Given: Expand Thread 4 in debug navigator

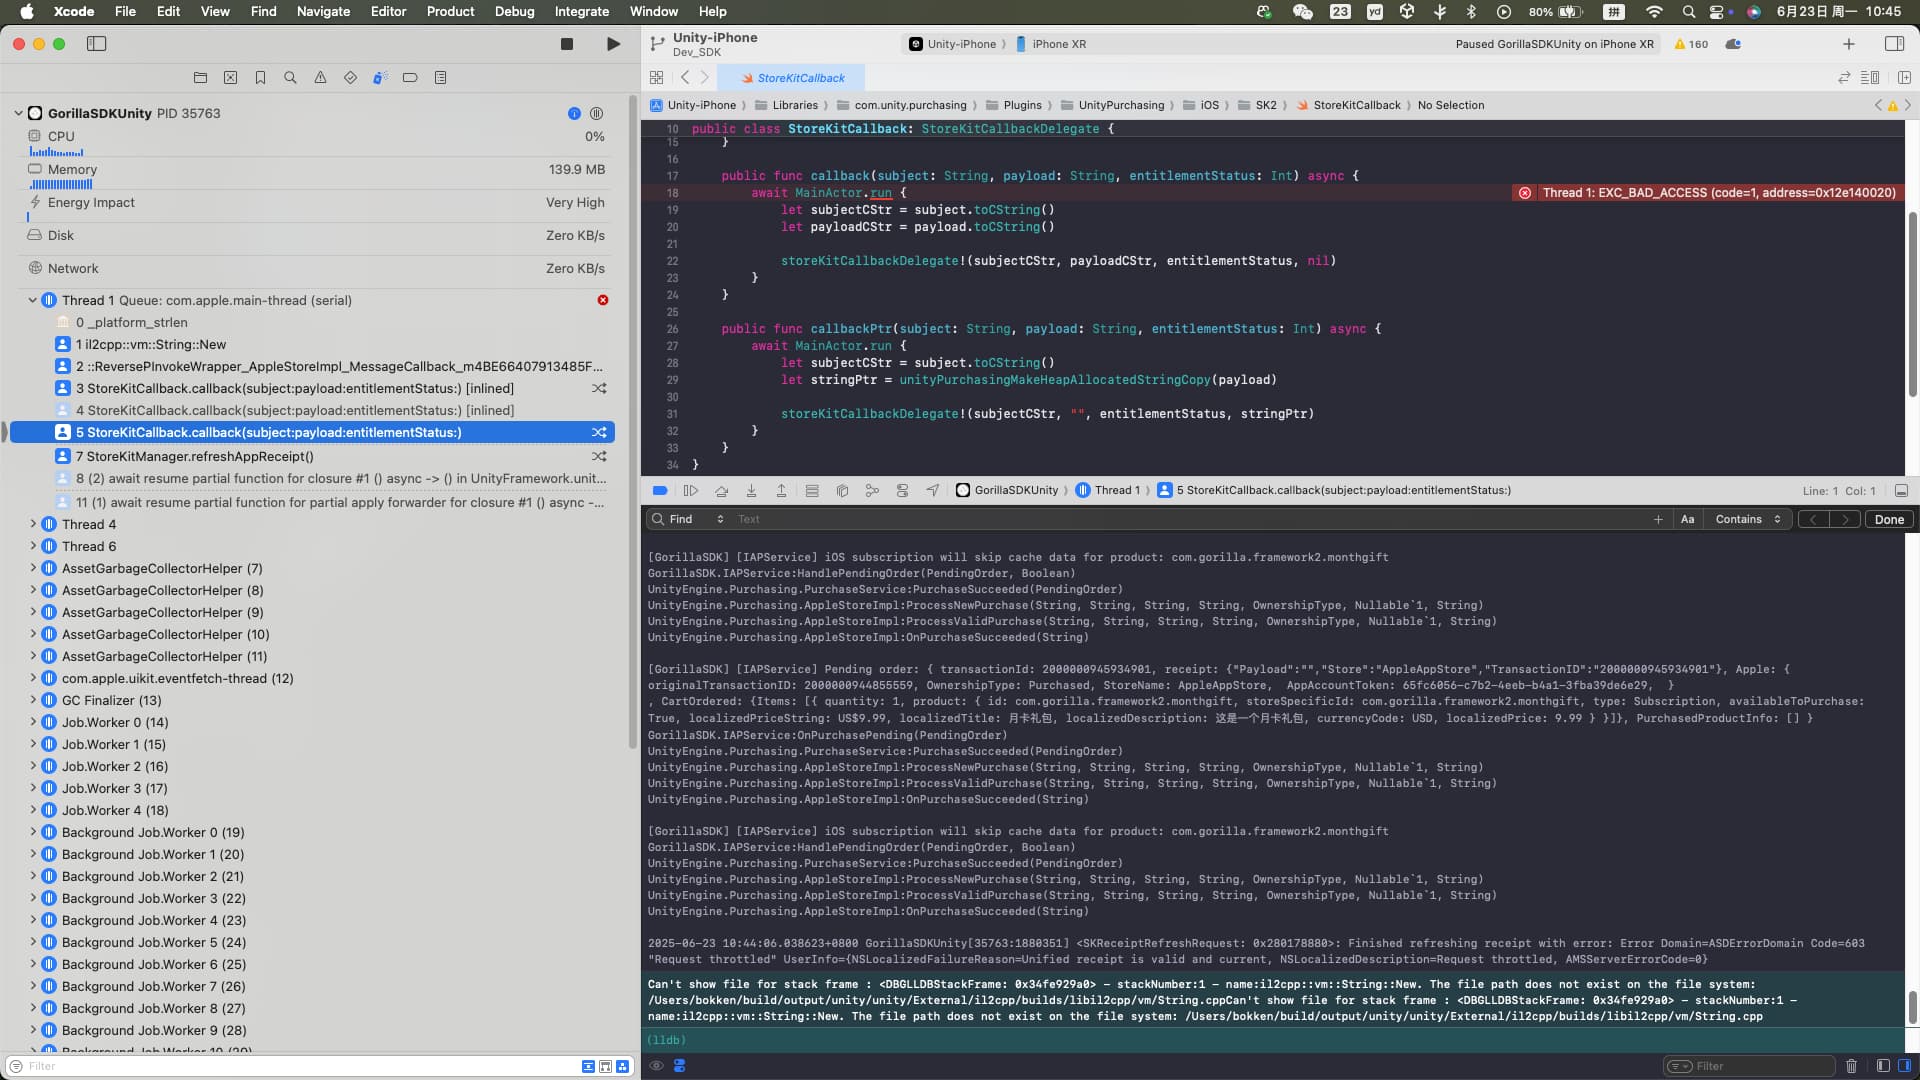Looking at the screenshot, I should pyautogui.click(x=33, y=524).
